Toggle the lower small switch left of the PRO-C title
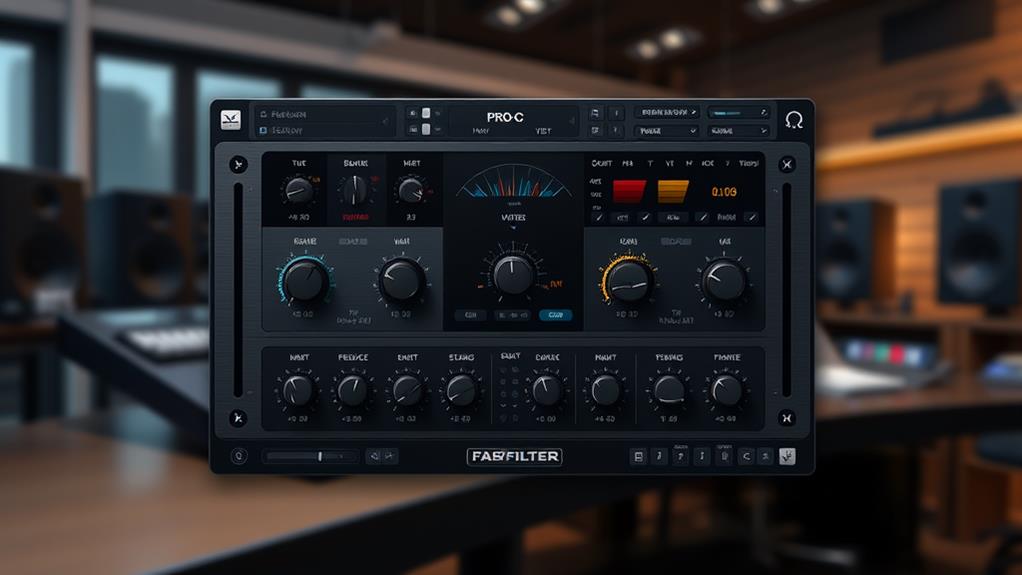 point(426,130)
